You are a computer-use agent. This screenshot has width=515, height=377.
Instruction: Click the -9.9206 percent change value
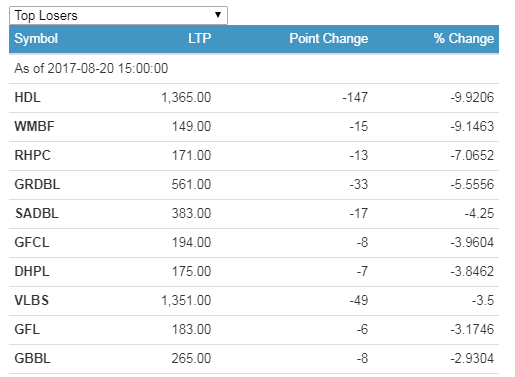tap(472, 98)
